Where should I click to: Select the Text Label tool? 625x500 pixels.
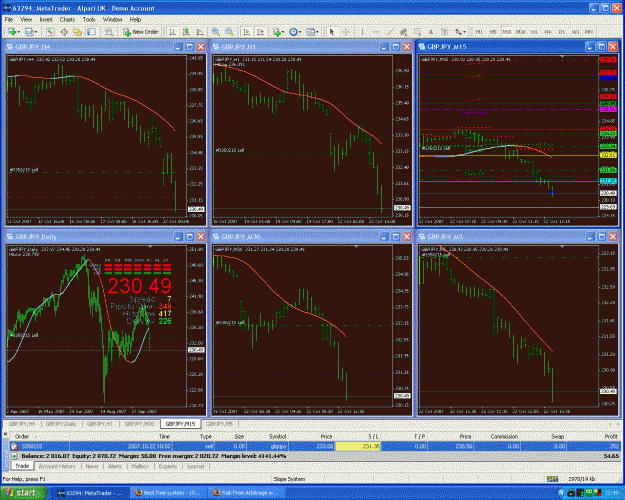coord(445,32)
